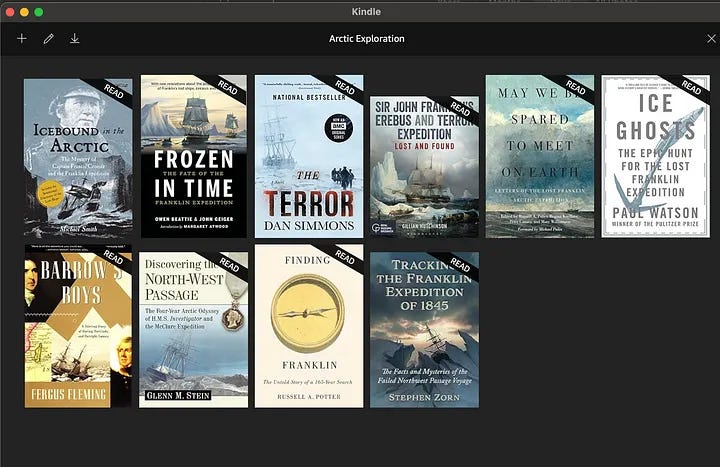Viewport: 720px width, 467px height.
Task: Click the green macOS zoom window button
Action: [39, 12]
